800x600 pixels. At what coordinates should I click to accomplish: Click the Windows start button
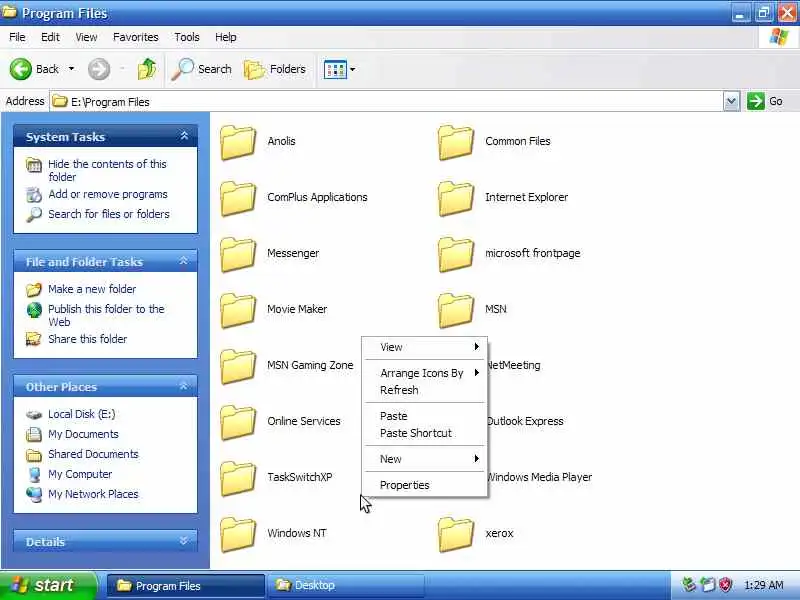pos(47,585)
